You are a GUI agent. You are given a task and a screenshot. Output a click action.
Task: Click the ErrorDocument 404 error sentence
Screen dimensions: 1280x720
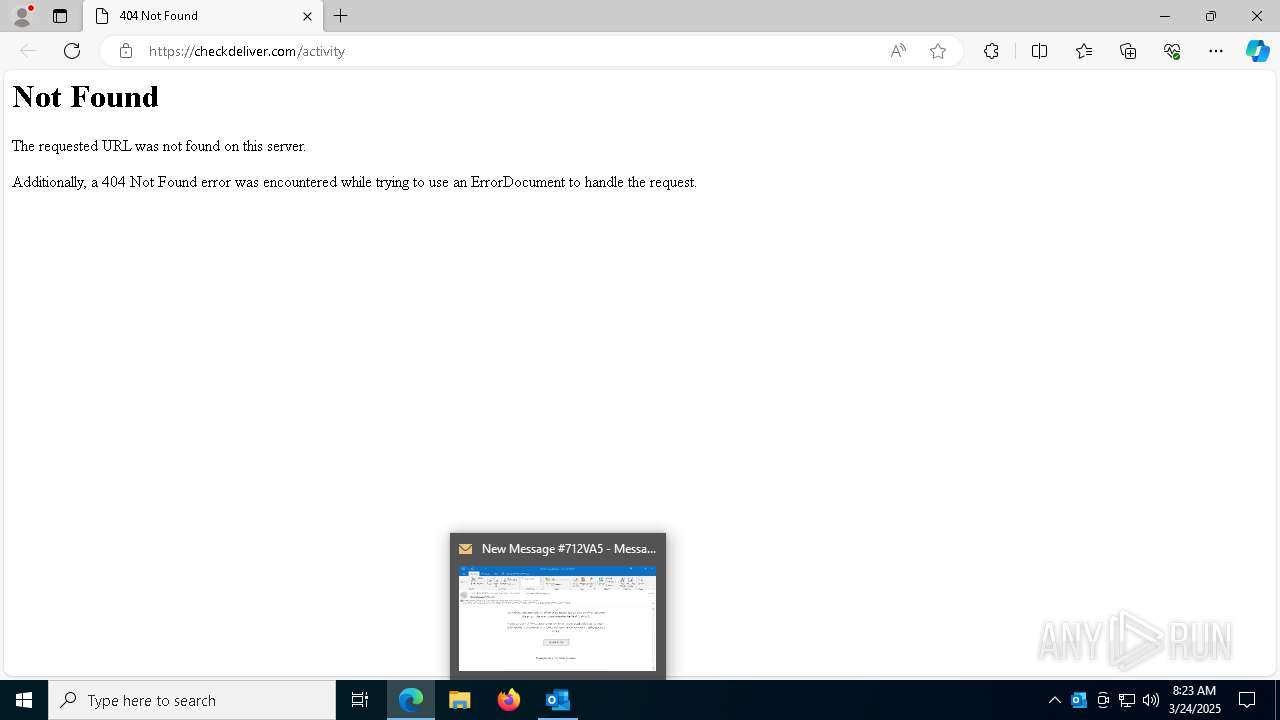pos(354,182)
